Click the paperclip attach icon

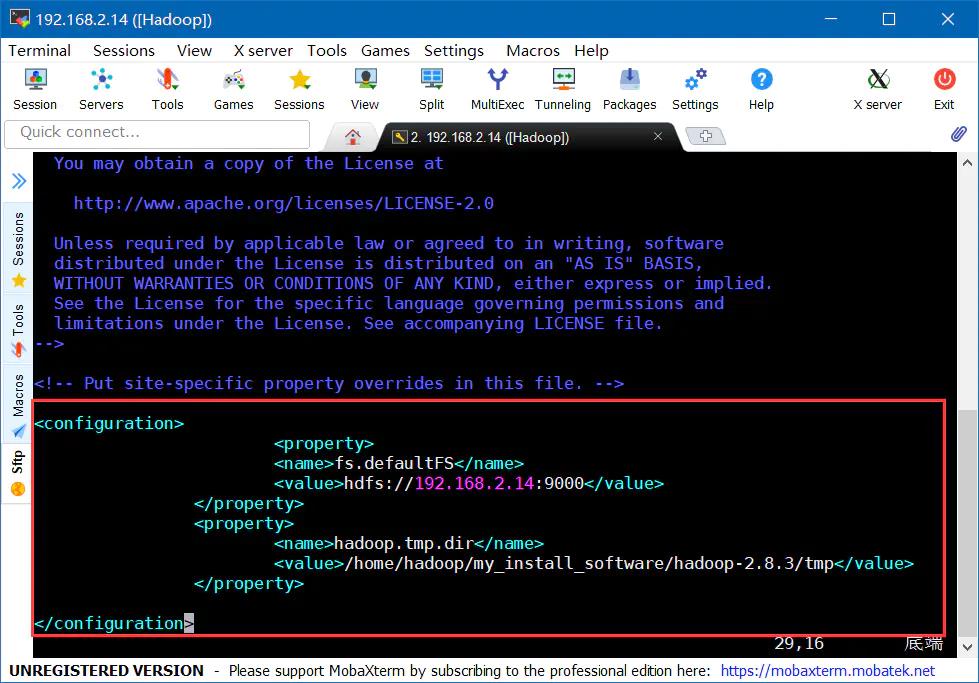(x=958, y=133)
